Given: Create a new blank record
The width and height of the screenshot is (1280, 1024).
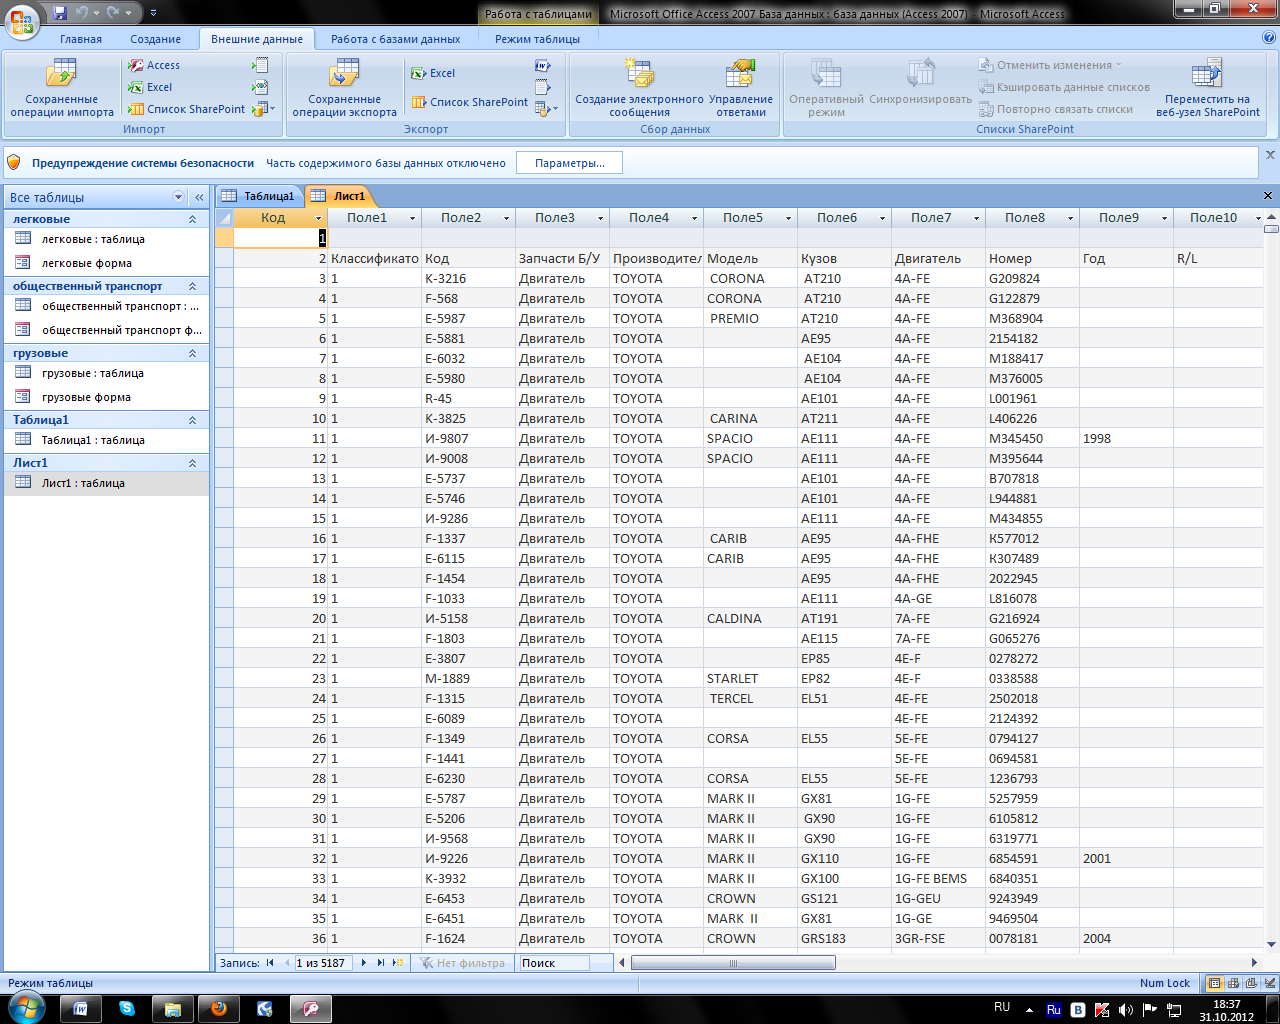Looking at the screenshot, I should tap(398, 962).
